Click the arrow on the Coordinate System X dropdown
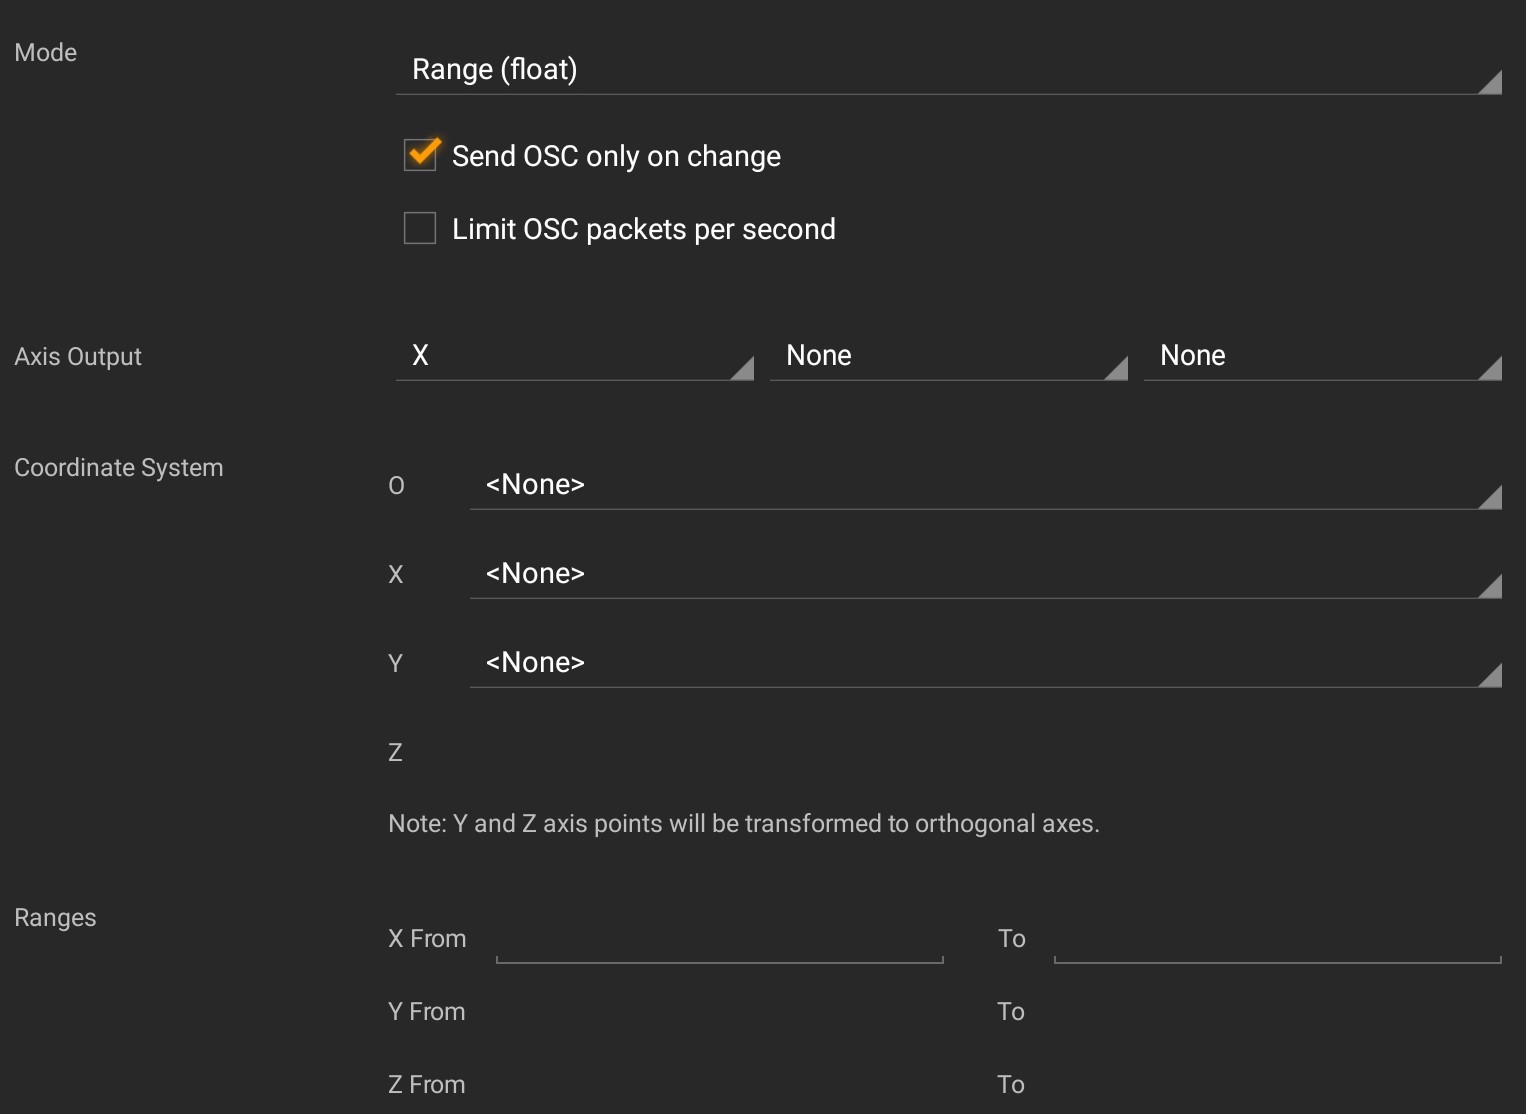Image resolution: width=1526 pixels, height=1114 pixels. click(1490, 586)
